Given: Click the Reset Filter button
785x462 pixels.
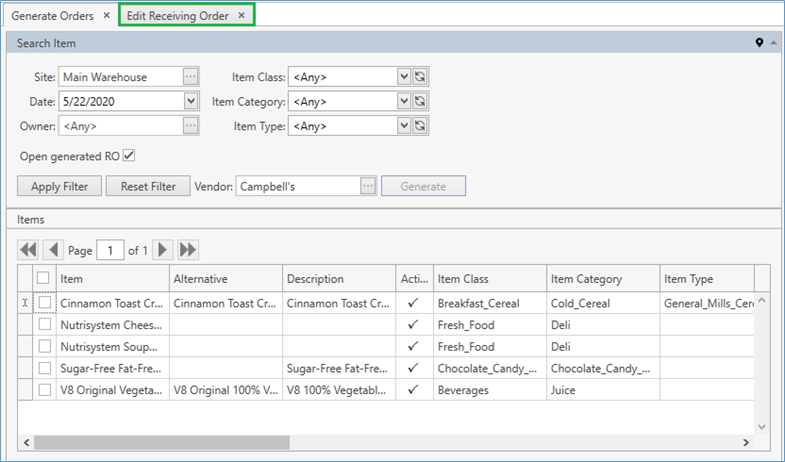Looking at the screenshot, I should tap(148, 186).
